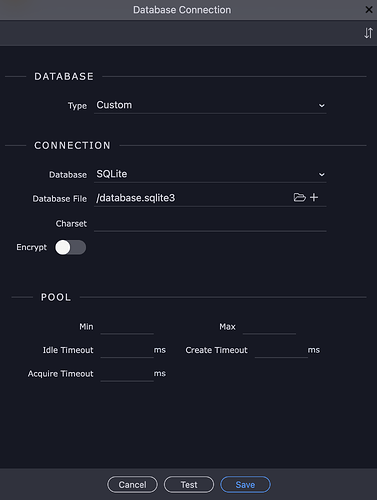
Task: Click the Cancel button
Action: click(x=132, y=484)
